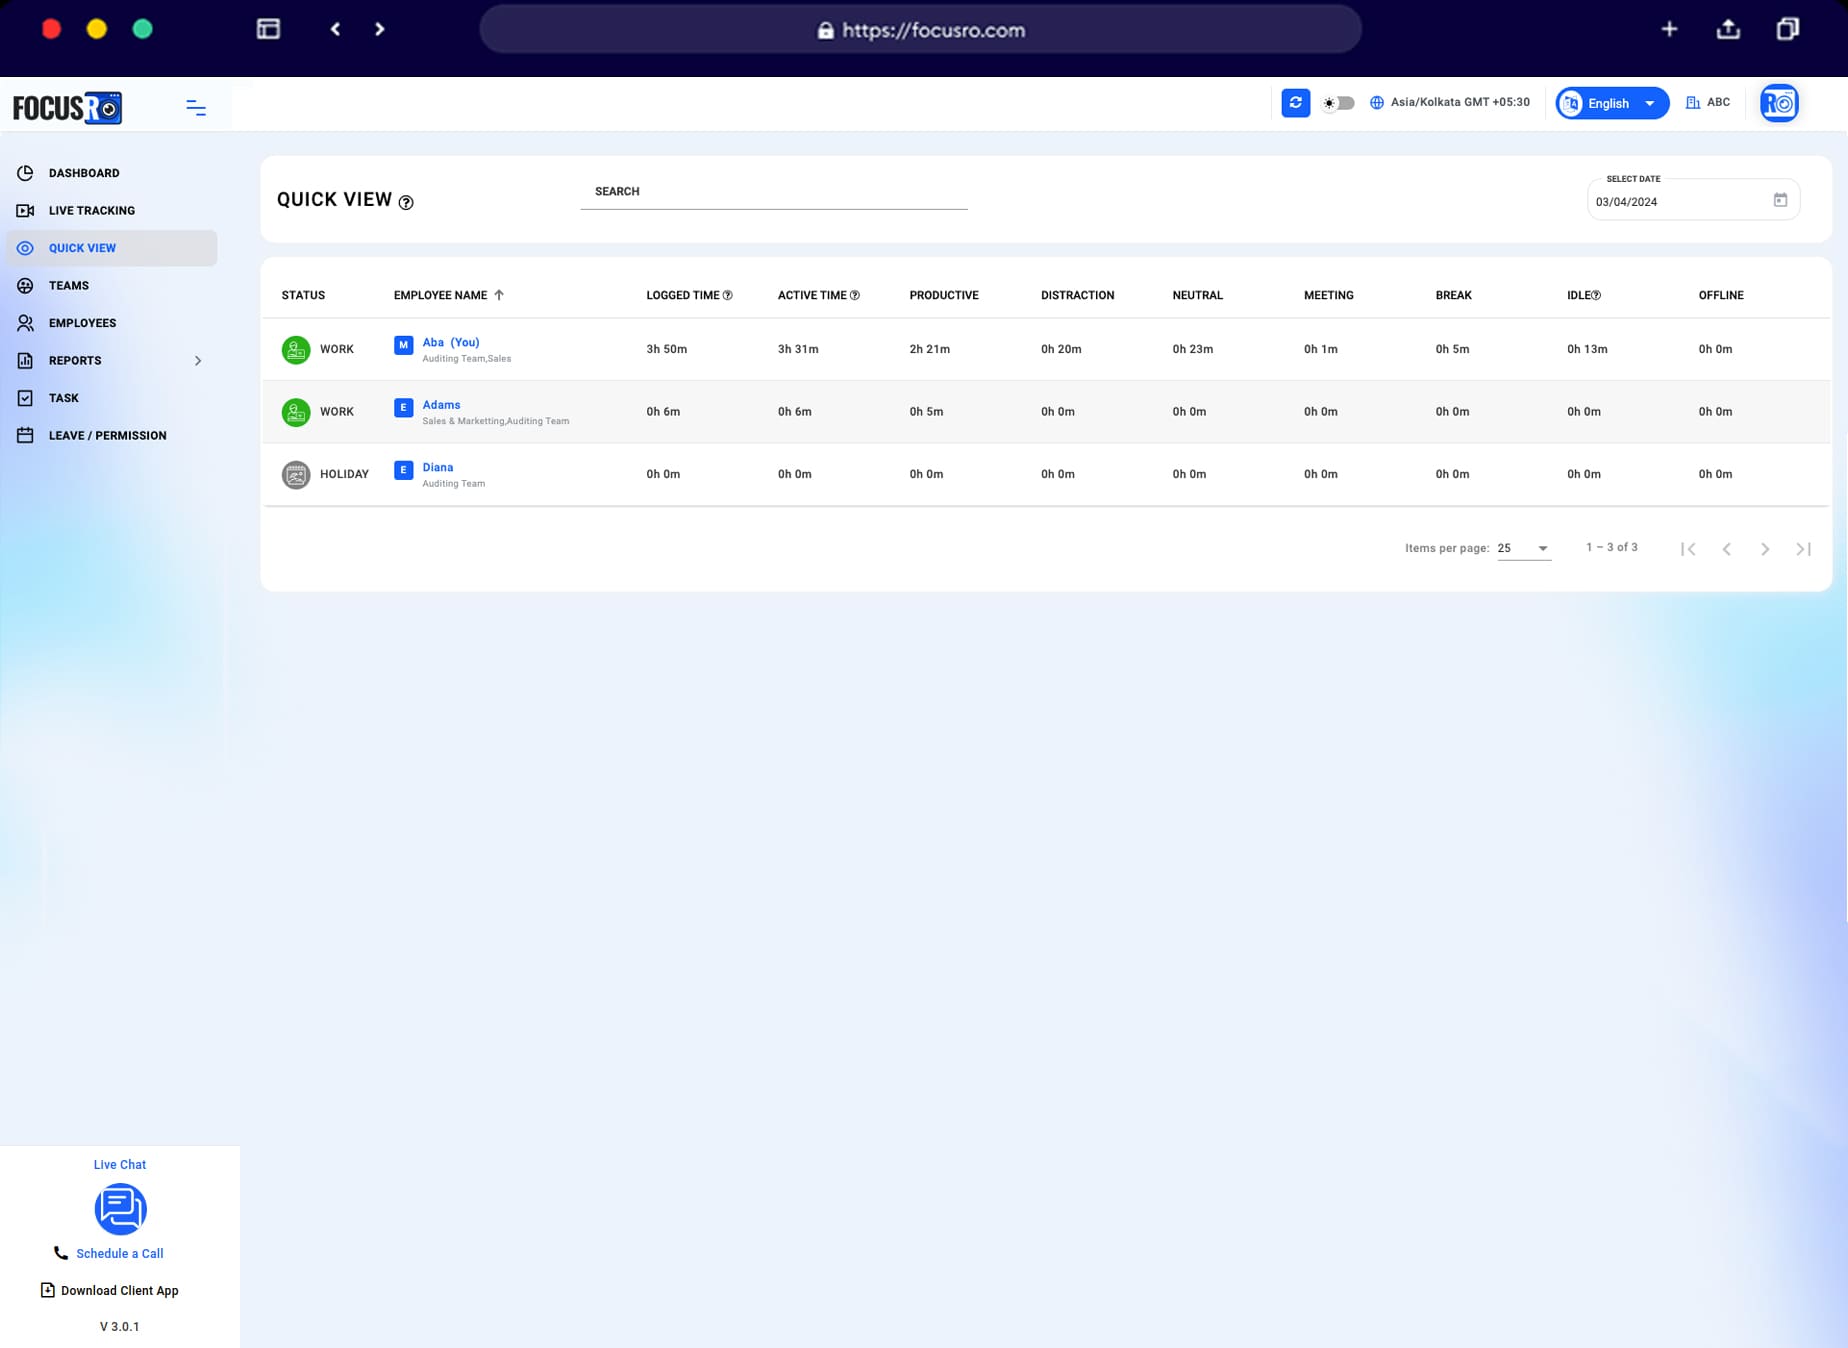
Task: Collapse the sidebar with the hamburger toggle
Action: point(195,107)
